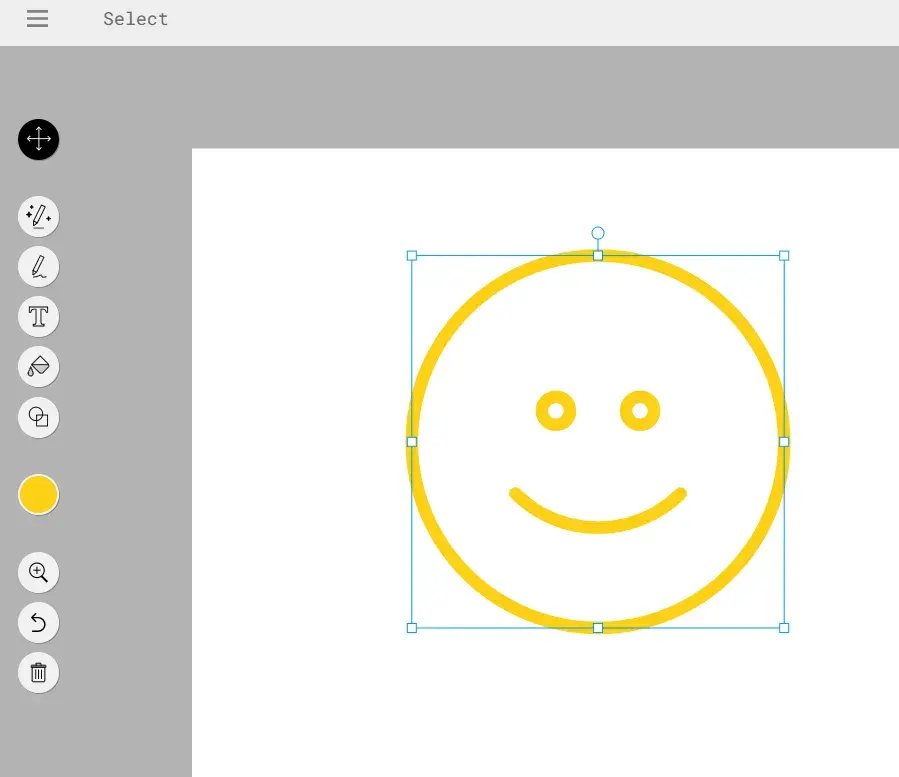Viewport: 899px width, 777px height.
Task: Select the Type text tool
Action: tap(38, 317)
